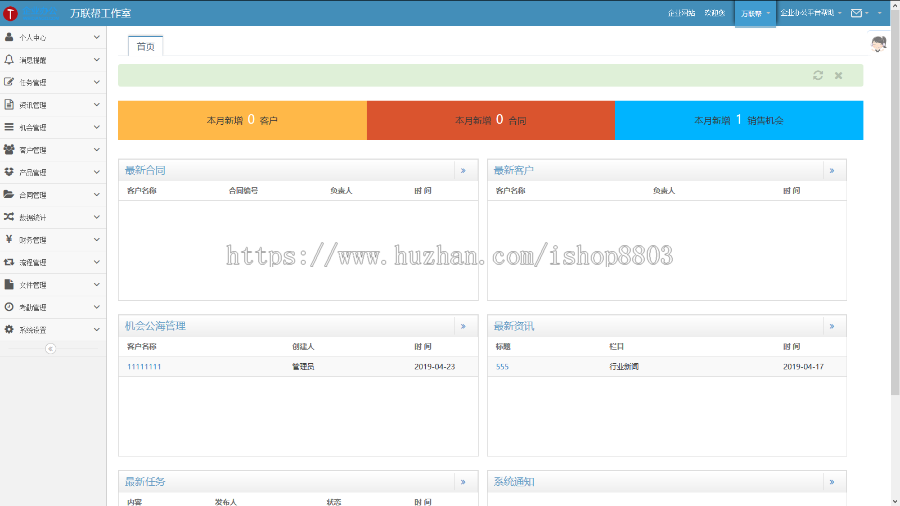The width and height of the screenshot is (900, 506).
Task: Expand 考勤管理 with its chevron
Action: tap(96, 307)
